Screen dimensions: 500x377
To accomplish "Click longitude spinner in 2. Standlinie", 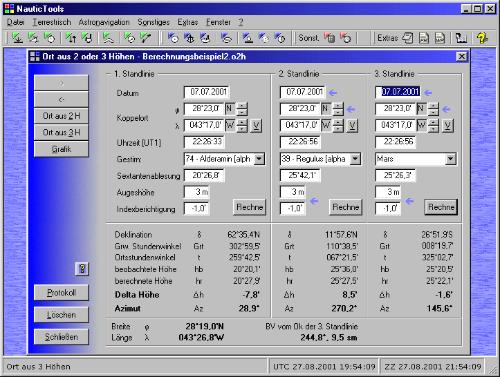I will point(338,125).
